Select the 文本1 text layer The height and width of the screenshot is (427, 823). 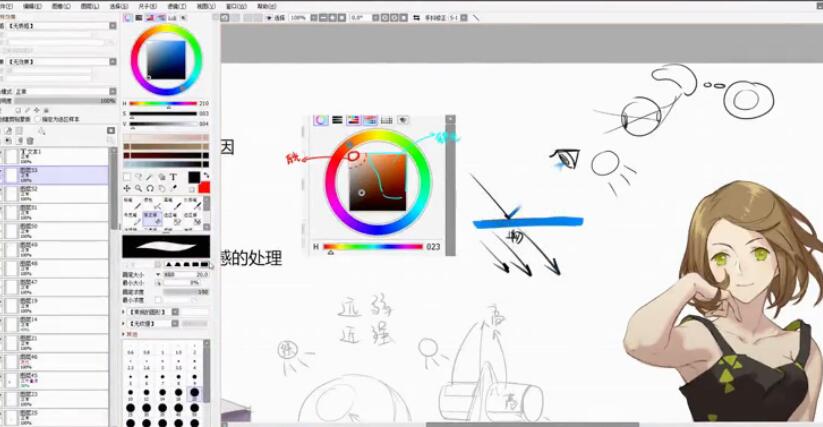point(56,156)
